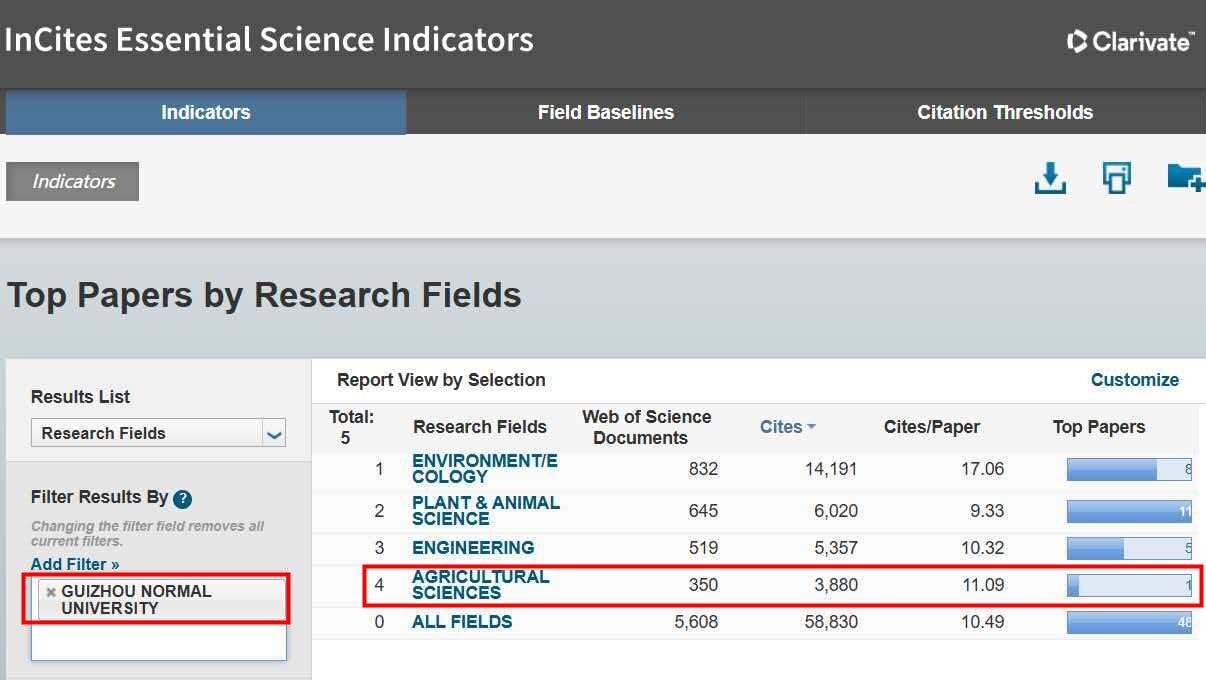The height and width of the screenshot is (680, 1206).
Task: Open the Research Fields results list dropdown
Action: (x=274, y=434)
